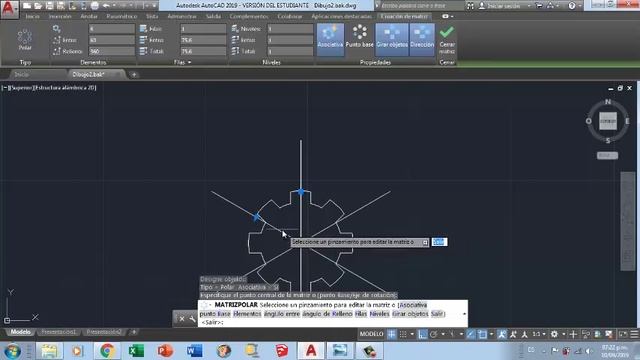This screenshot has height=360, width=640.
Task: Click the Filas count input field
Action: (x=203, y=29)
